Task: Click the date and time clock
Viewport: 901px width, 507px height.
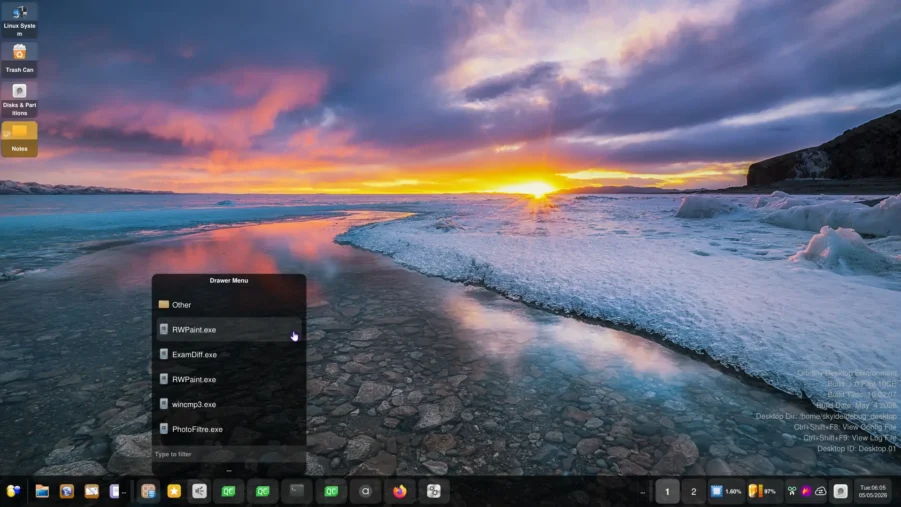Action: [x=873, y=491]
